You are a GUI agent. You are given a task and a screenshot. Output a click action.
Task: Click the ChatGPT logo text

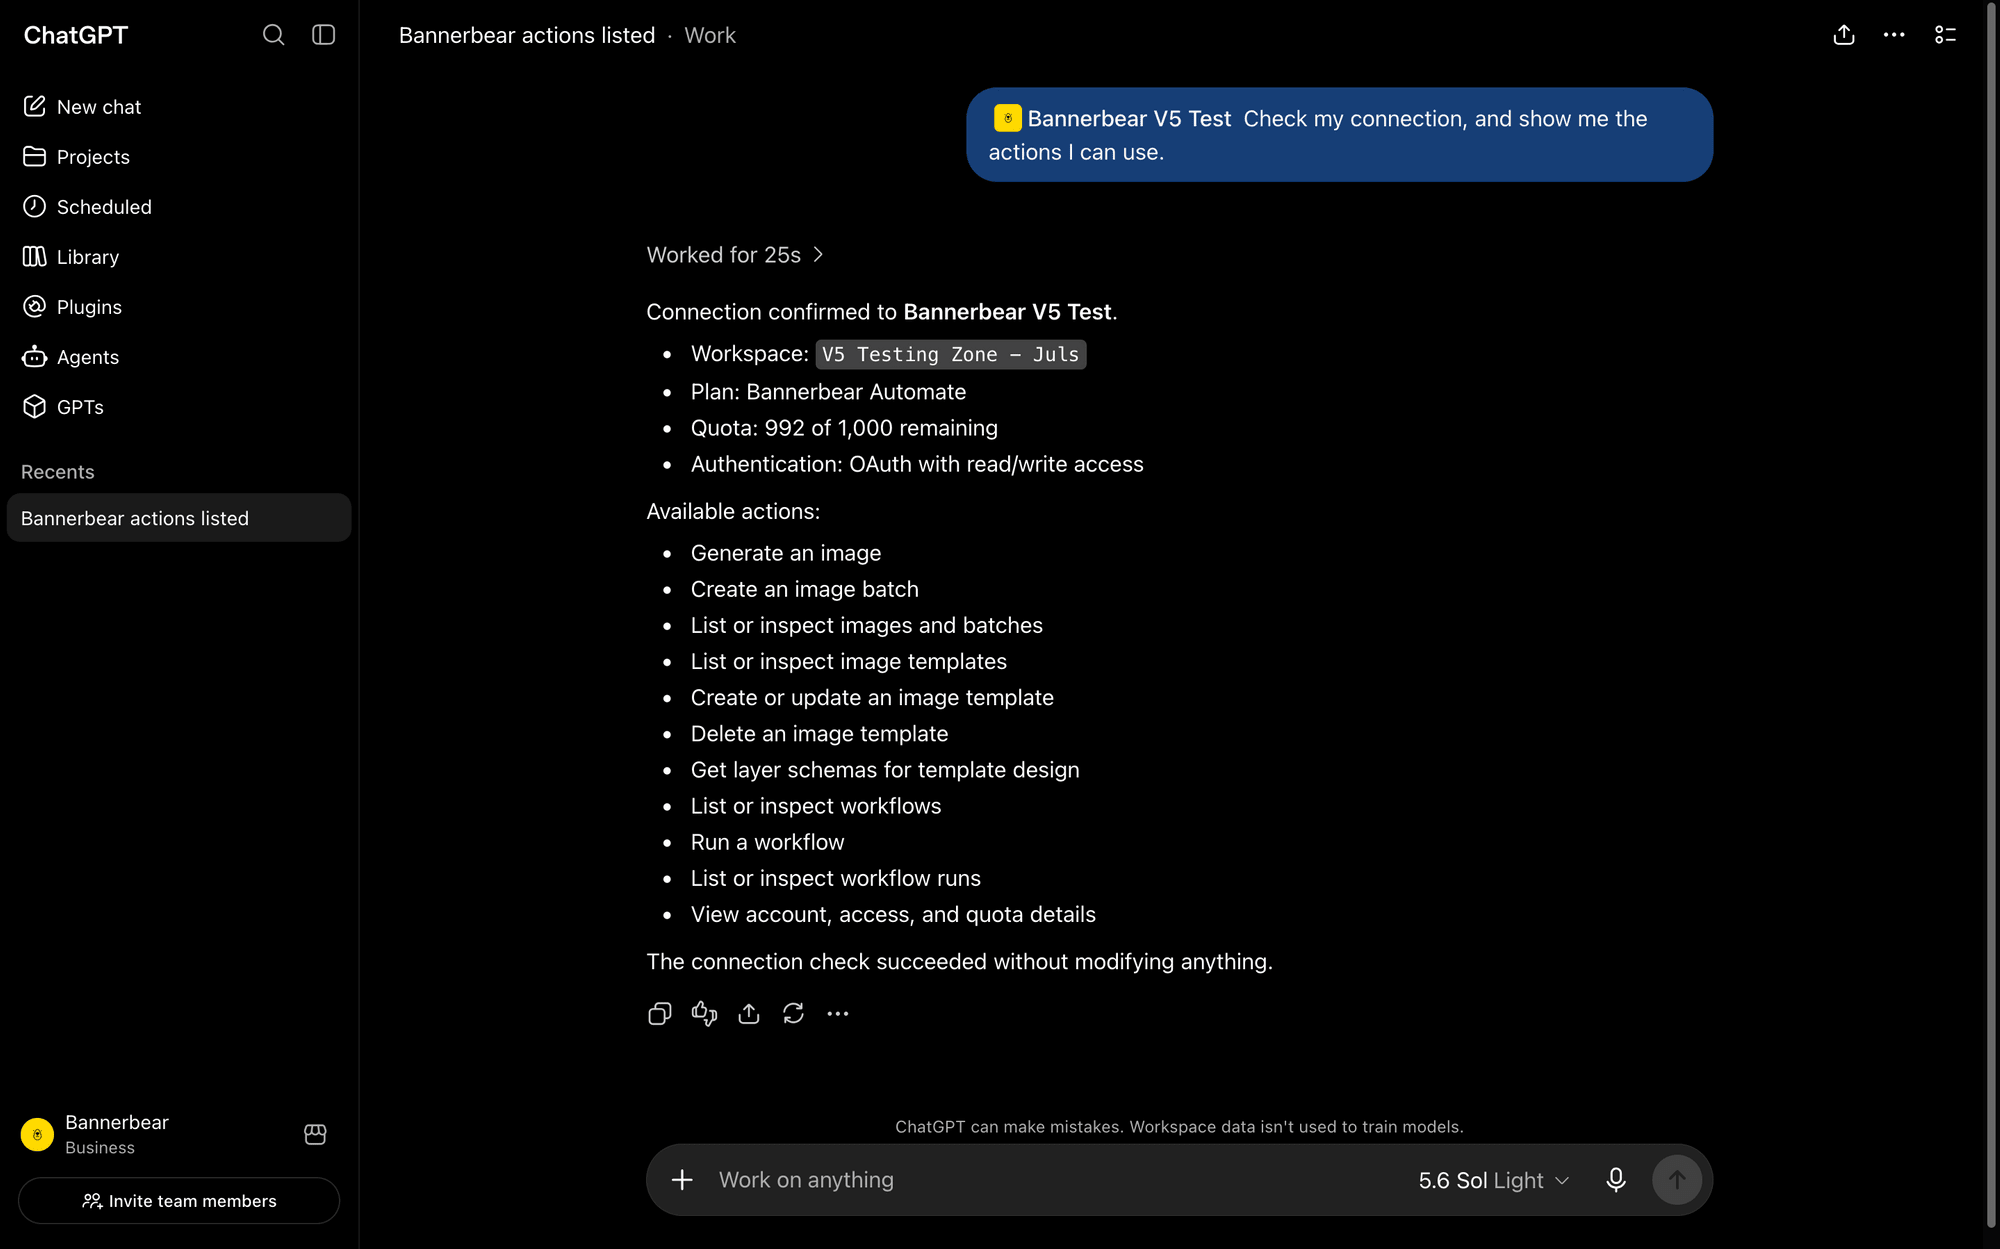[x=76, y=35]
